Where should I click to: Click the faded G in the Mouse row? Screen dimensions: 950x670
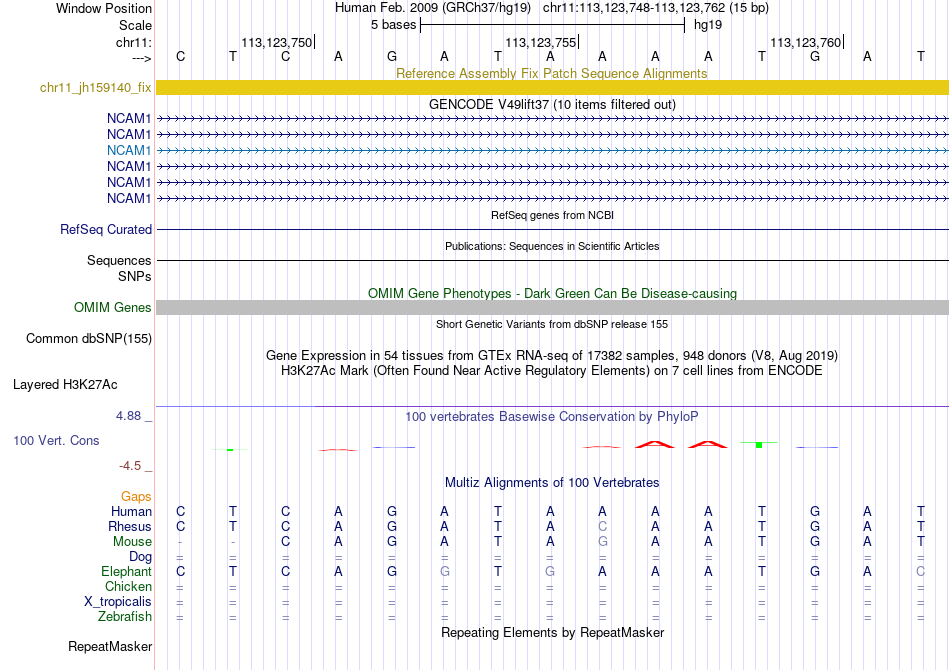tap(602, 542)
